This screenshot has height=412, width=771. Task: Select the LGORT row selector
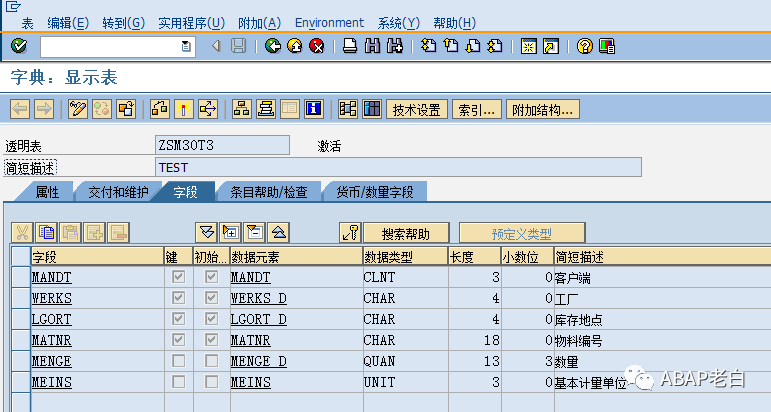point(21,319)
